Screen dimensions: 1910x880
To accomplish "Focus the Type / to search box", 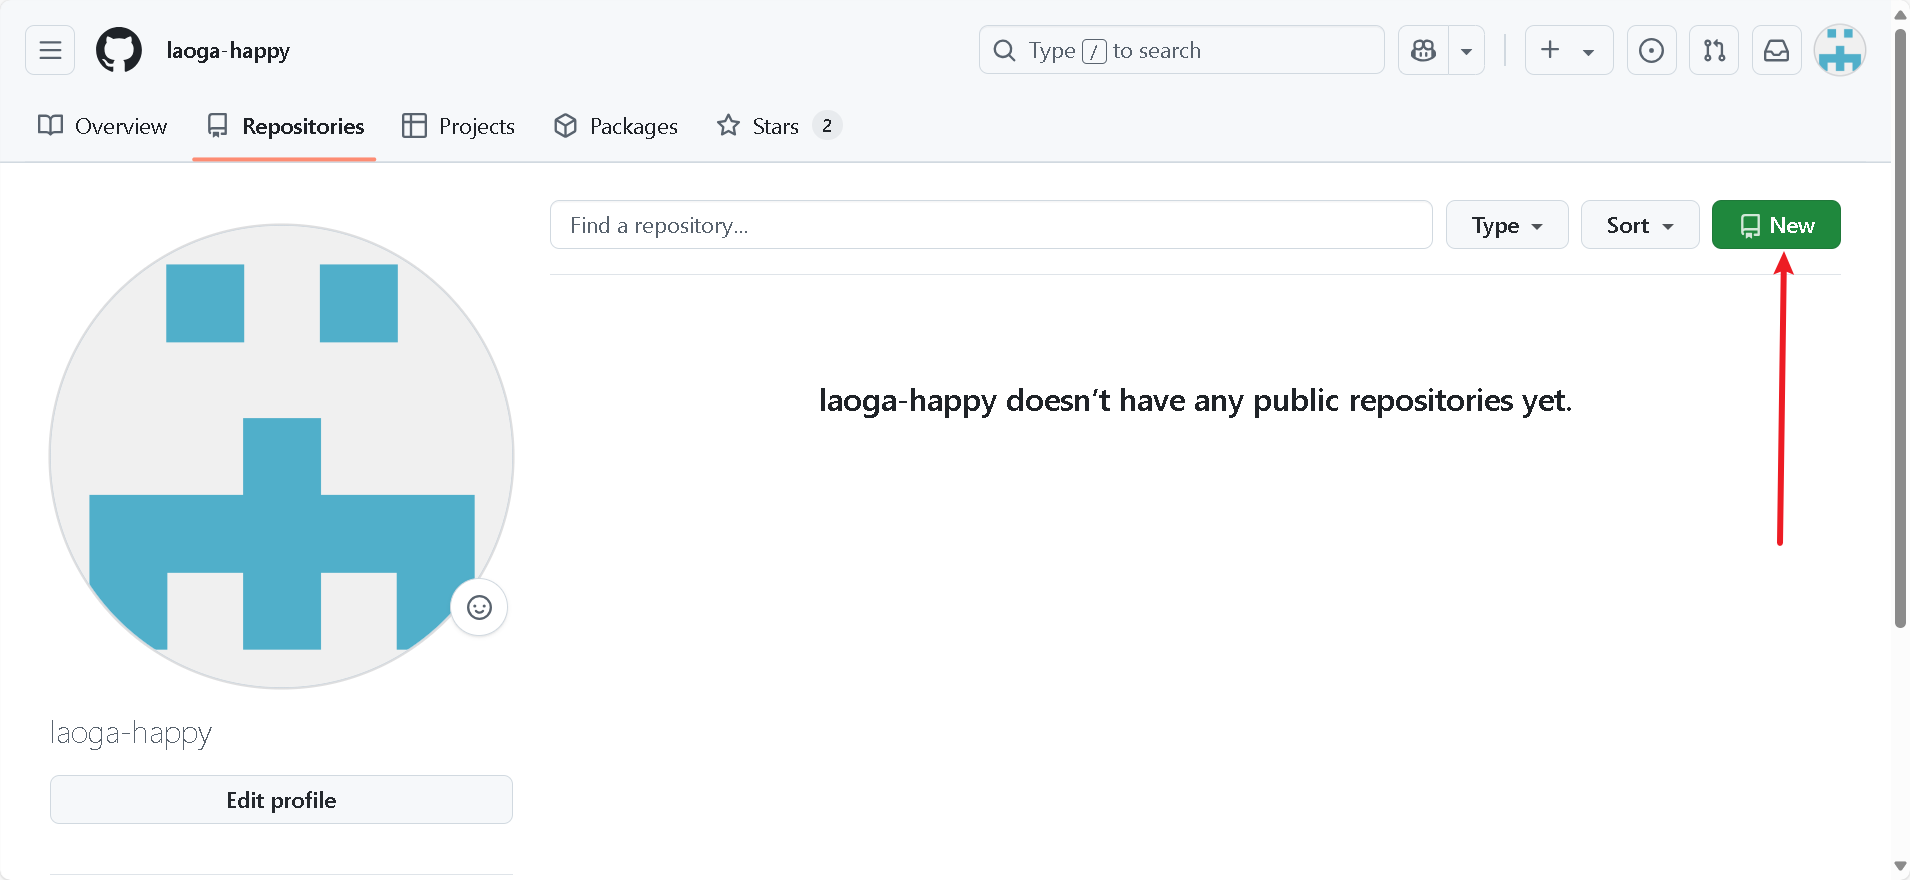I will [1181, 50].
